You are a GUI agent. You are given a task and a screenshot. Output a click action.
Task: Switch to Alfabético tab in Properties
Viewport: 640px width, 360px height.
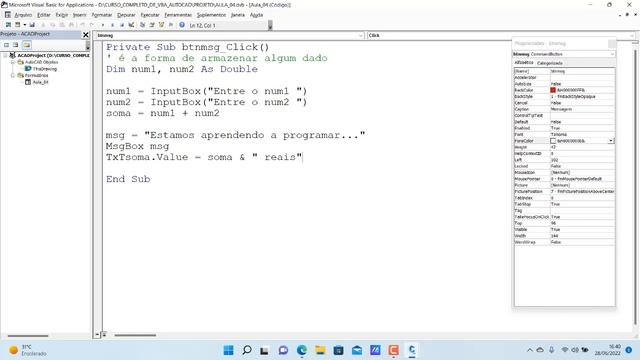point(524,63)
